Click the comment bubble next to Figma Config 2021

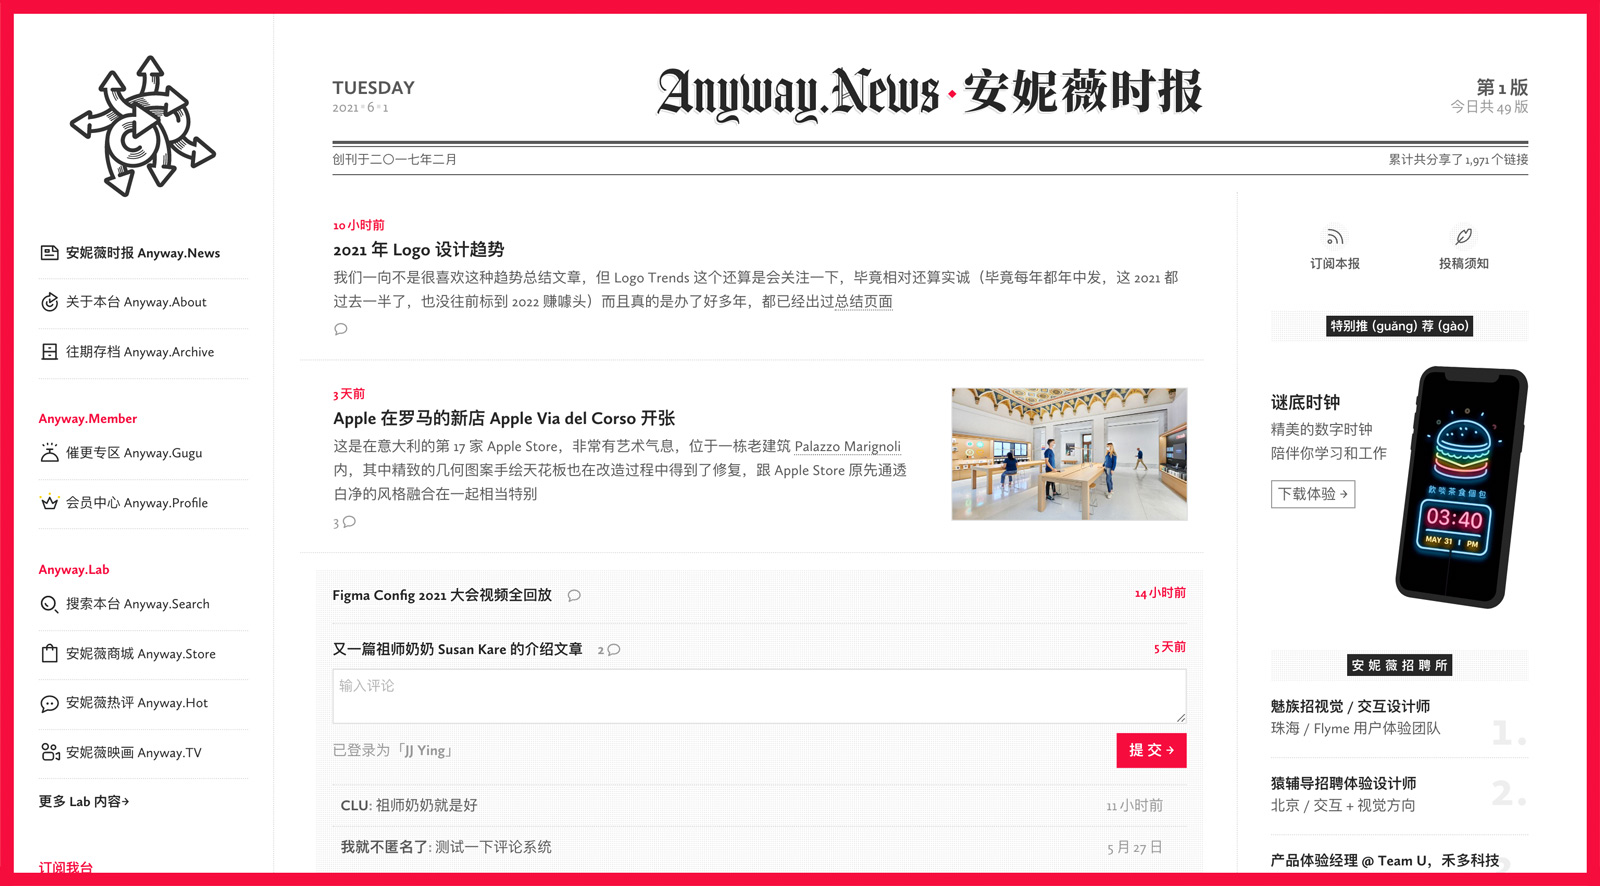pyautogui.click(x=574, y=595)
